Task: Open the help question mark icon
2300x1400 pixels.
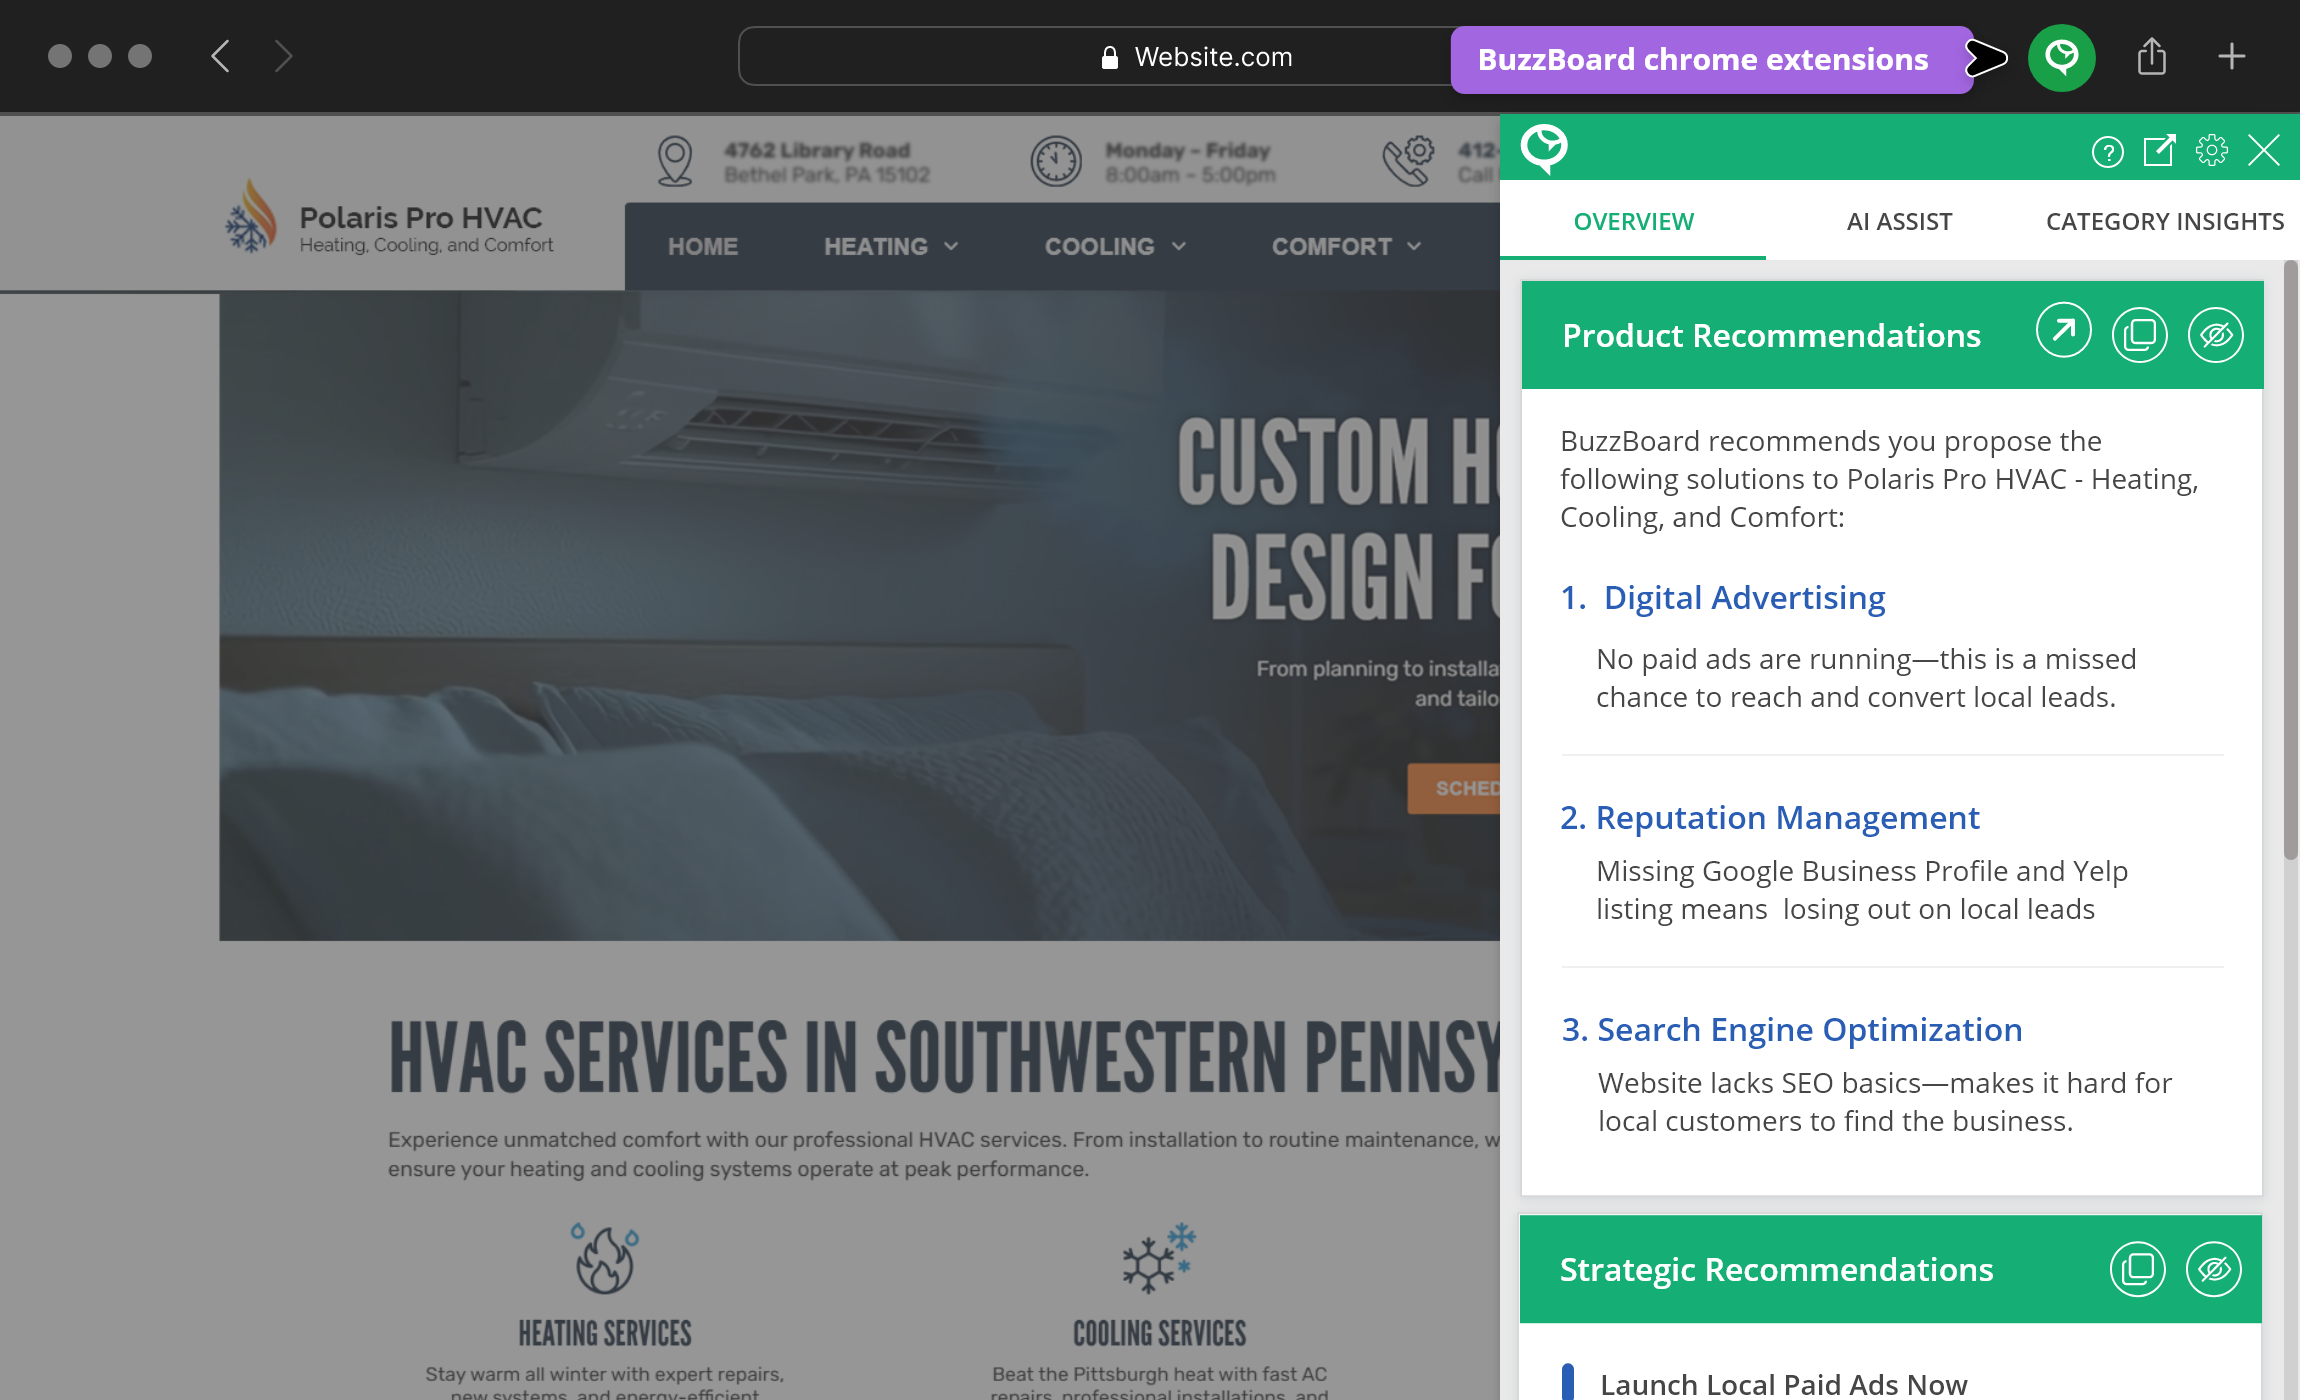Action: click(x=2107, y=152)
